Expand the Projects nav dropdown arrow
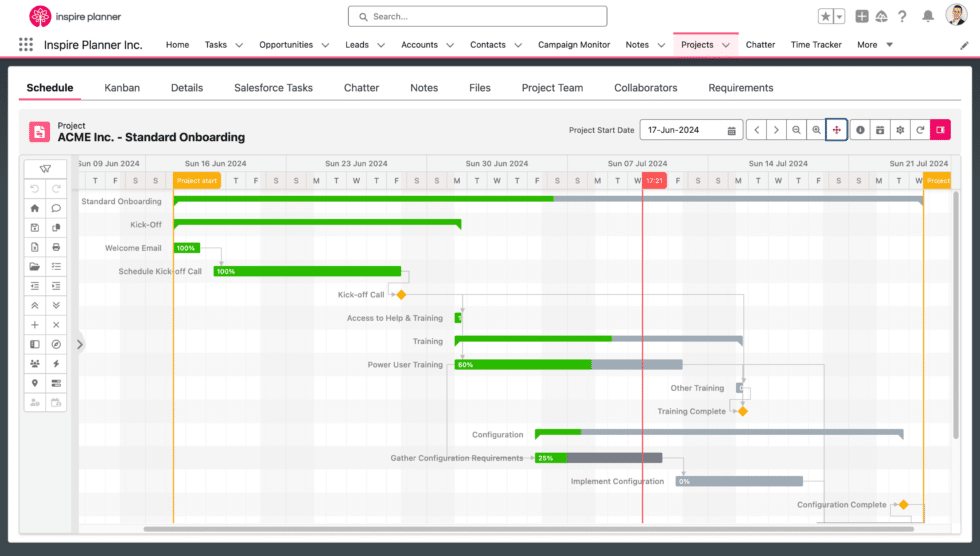The image size is (980, 556). tap(726, 45)
